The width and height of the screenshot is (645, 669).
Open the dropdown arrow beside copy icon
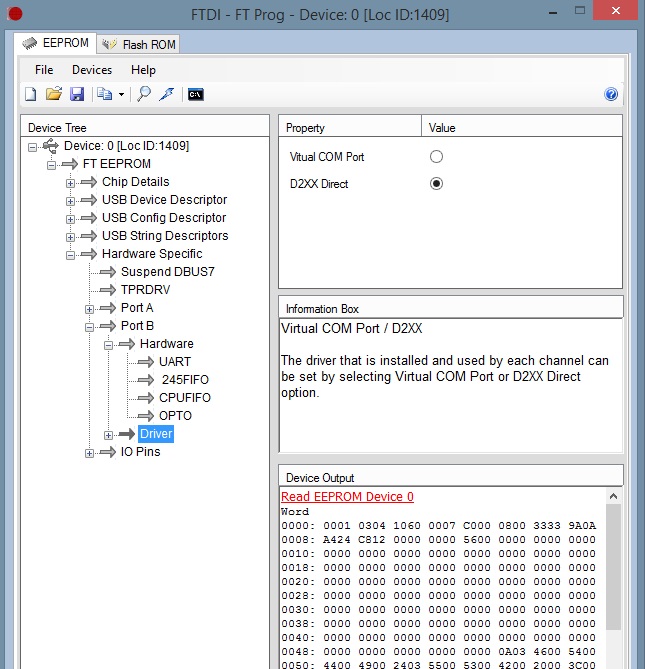tap(121, 95)
